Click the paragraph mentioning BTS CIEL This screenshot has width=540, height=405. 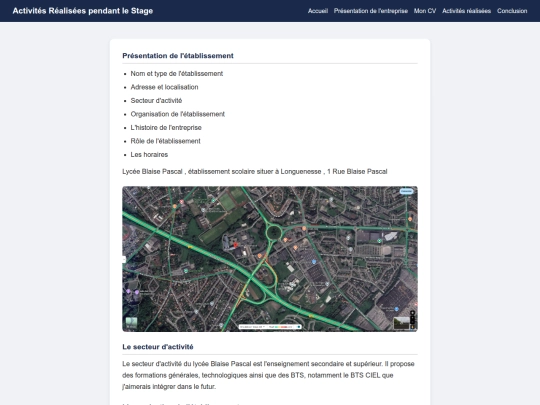268,375
